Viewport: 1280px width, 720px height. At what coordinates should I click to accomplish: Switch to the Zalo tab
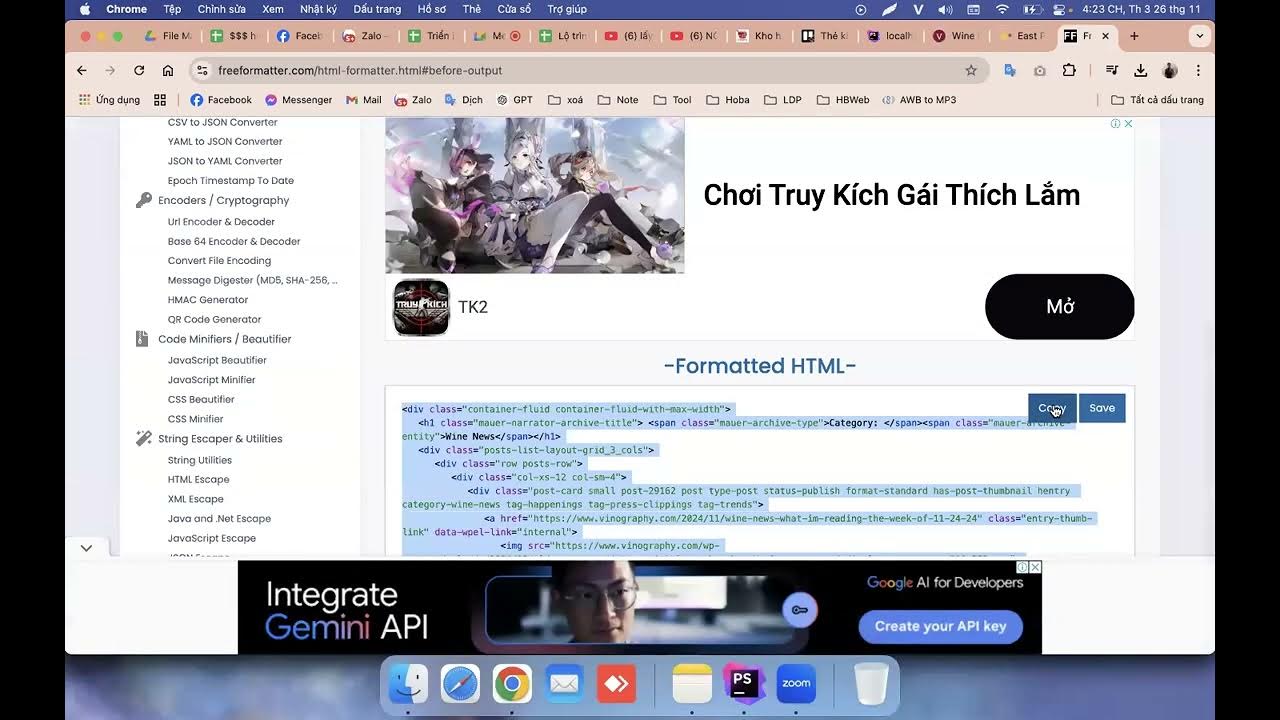367,36
